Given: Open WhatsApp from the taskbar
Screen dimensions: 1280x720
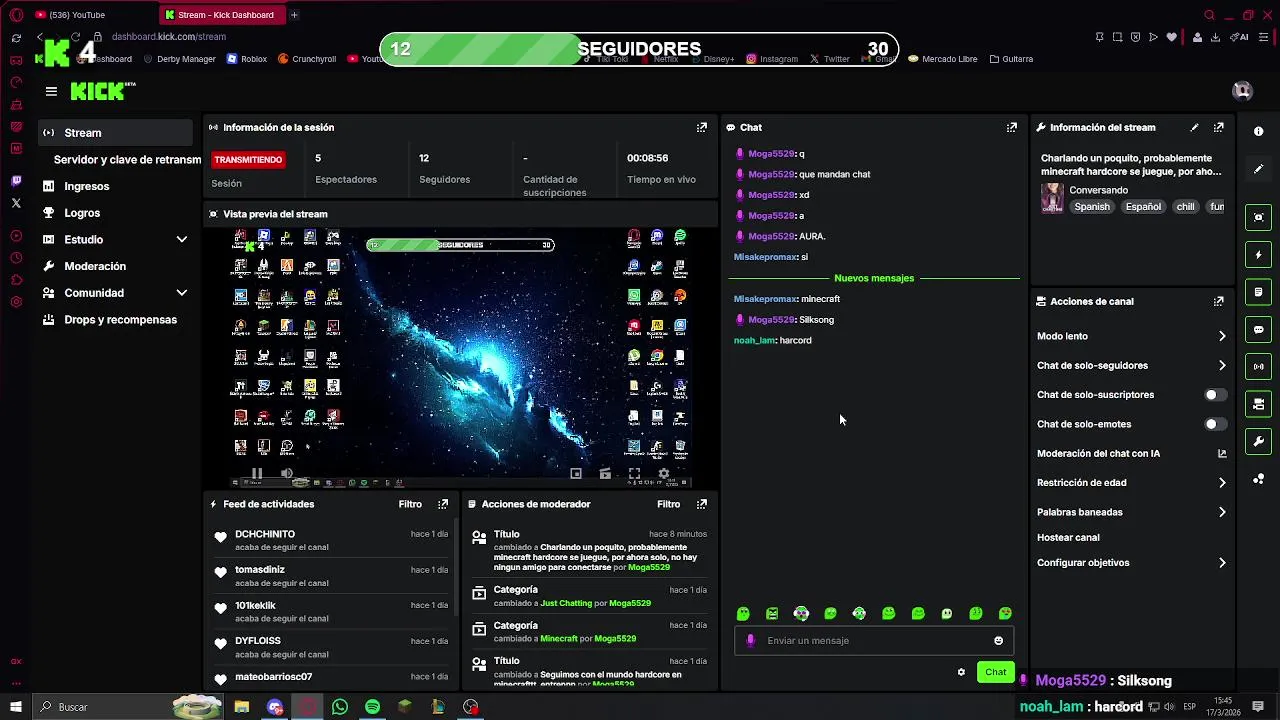Looking at the screenshot, I should (x=340, y=707).
